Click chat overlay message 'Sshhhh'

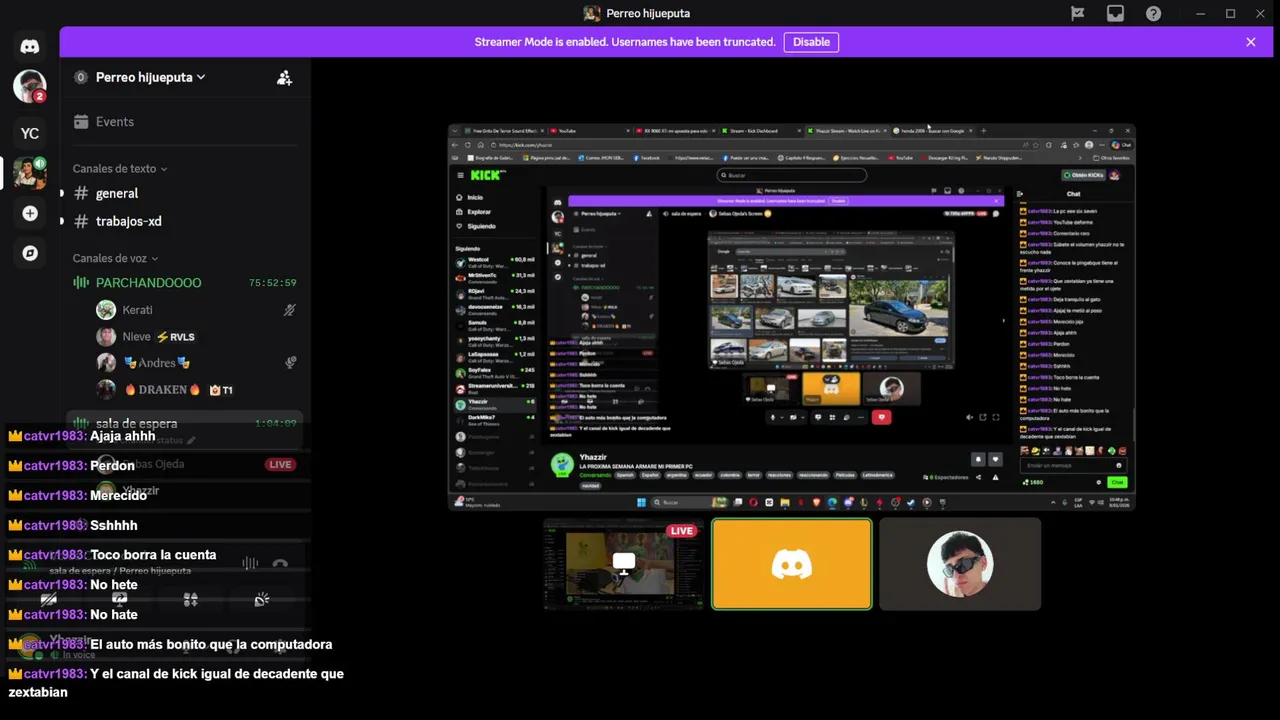114,525
